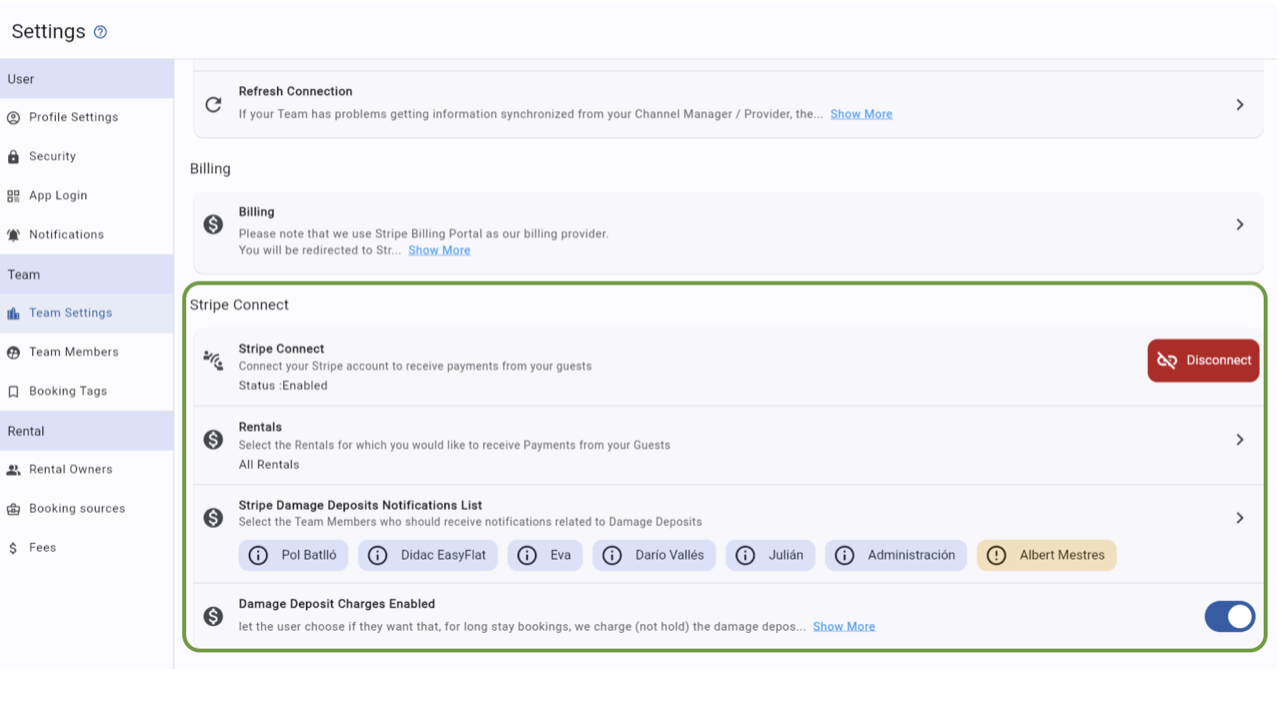Select the Pol Batlló member chip
The image size is (1286, 702).
293,555
